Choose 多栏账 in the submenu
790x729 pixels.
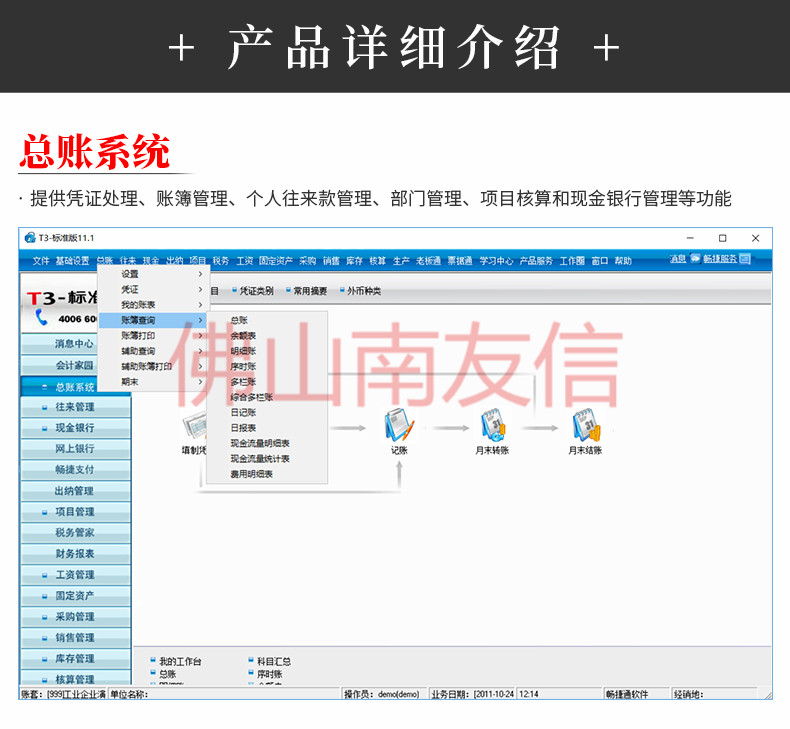coord(267,382)
